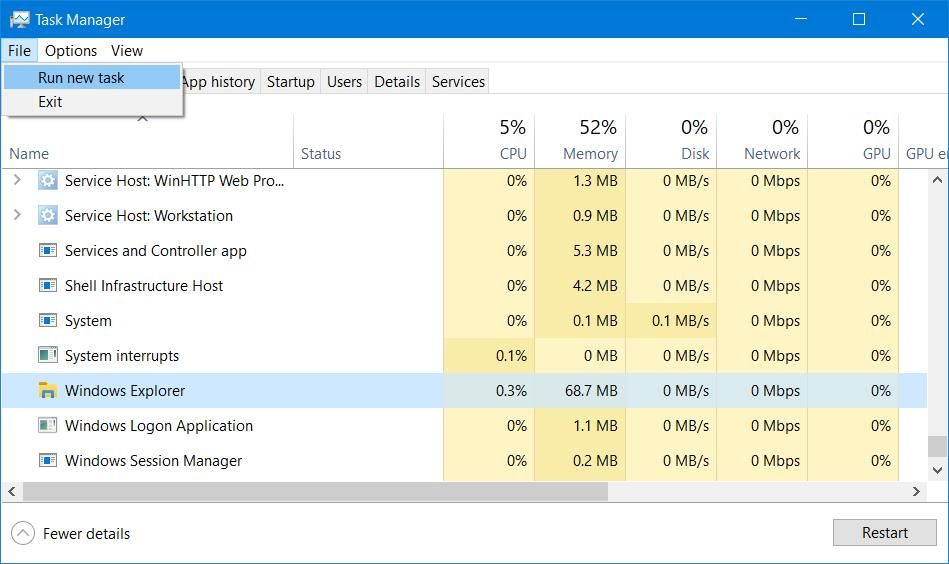
Task: Select the System interrupts process name
Action: (122, 356)
